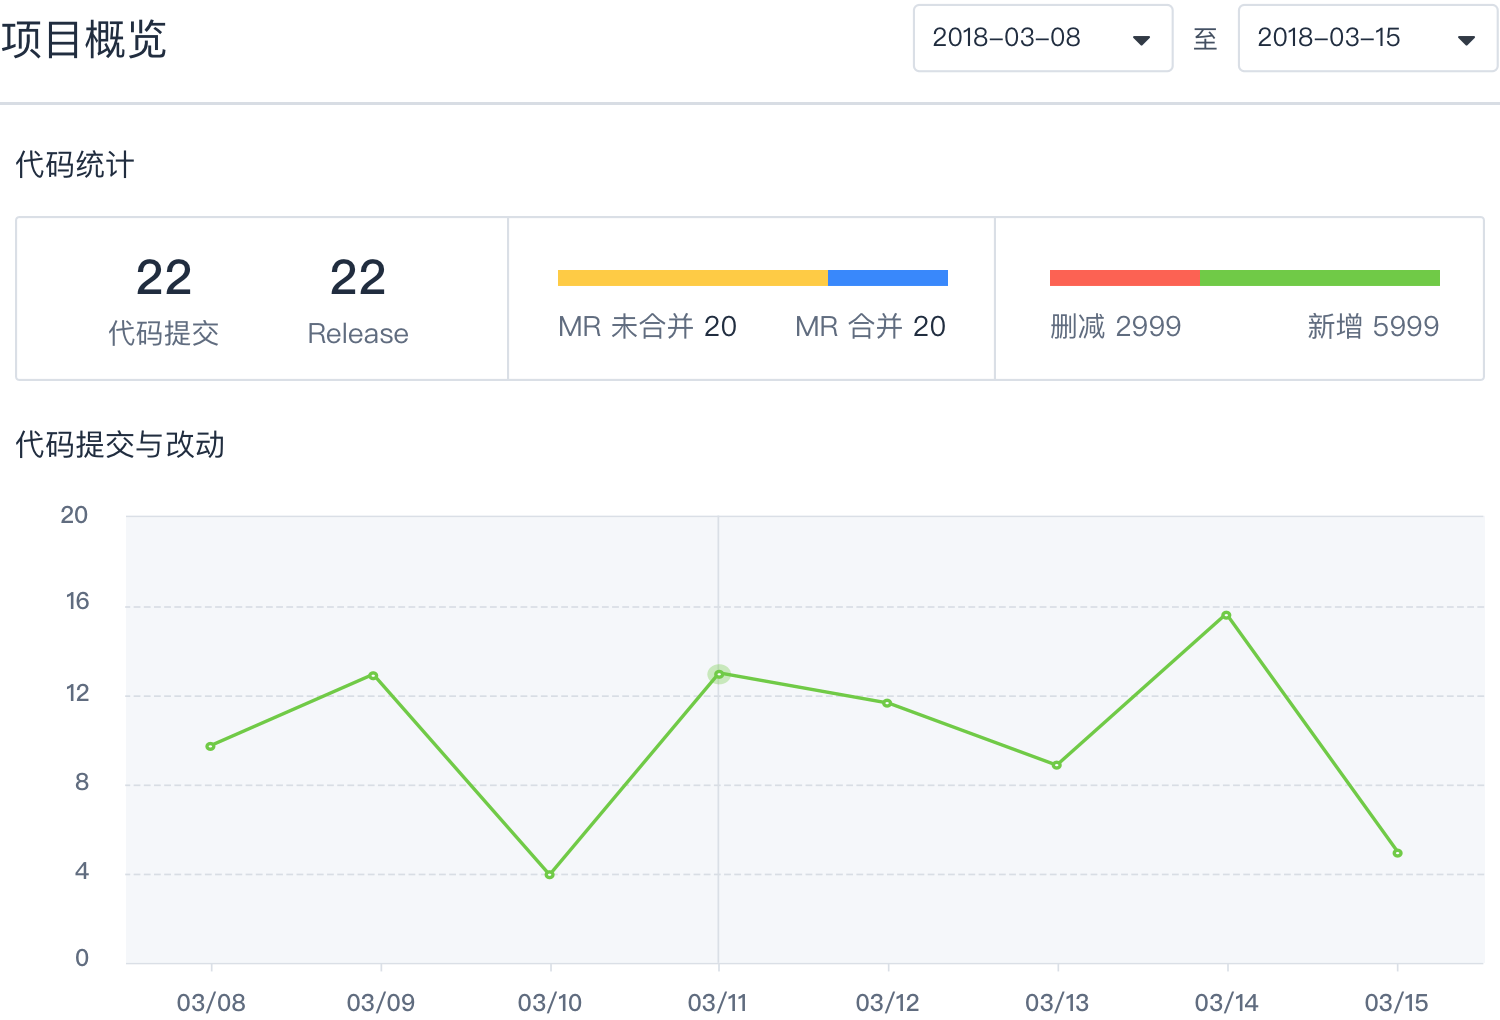
Task: Click the y-axis value 20
Action: point(74,515)
